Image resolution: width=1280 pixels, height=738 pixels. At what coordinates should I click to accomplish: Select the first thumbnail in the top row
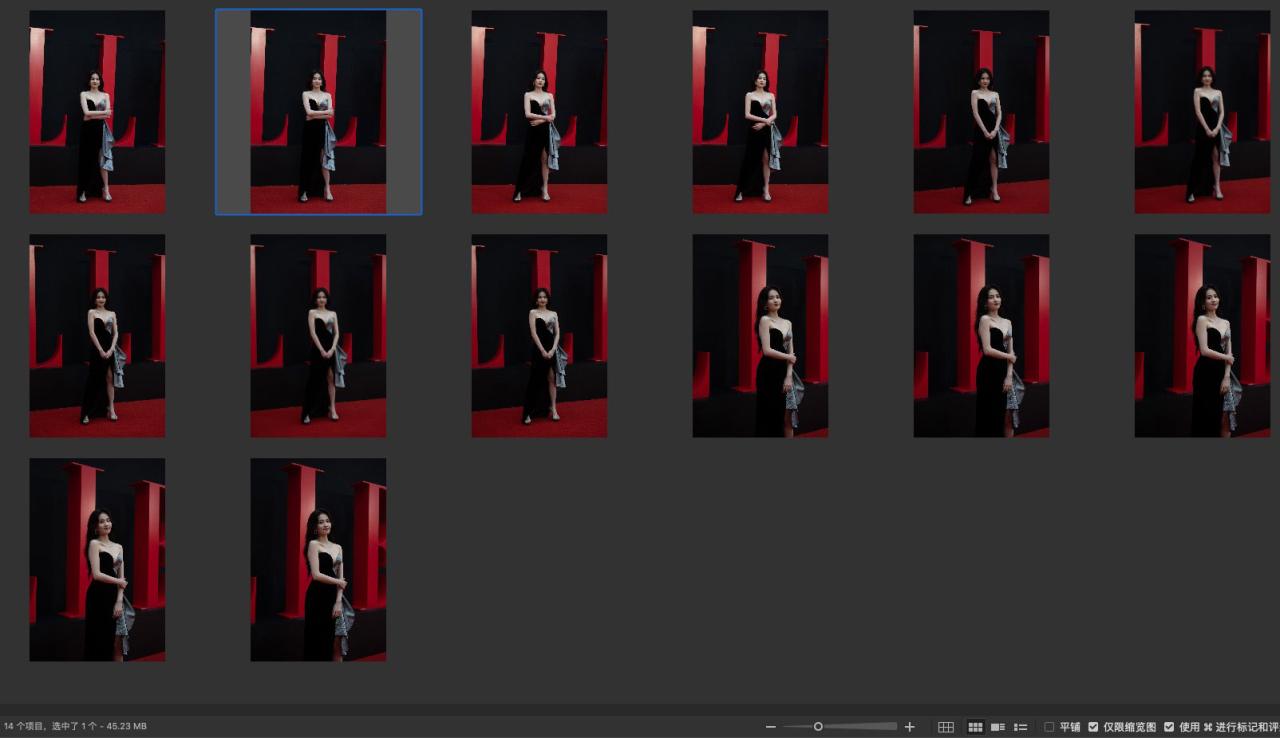[97, 112]
